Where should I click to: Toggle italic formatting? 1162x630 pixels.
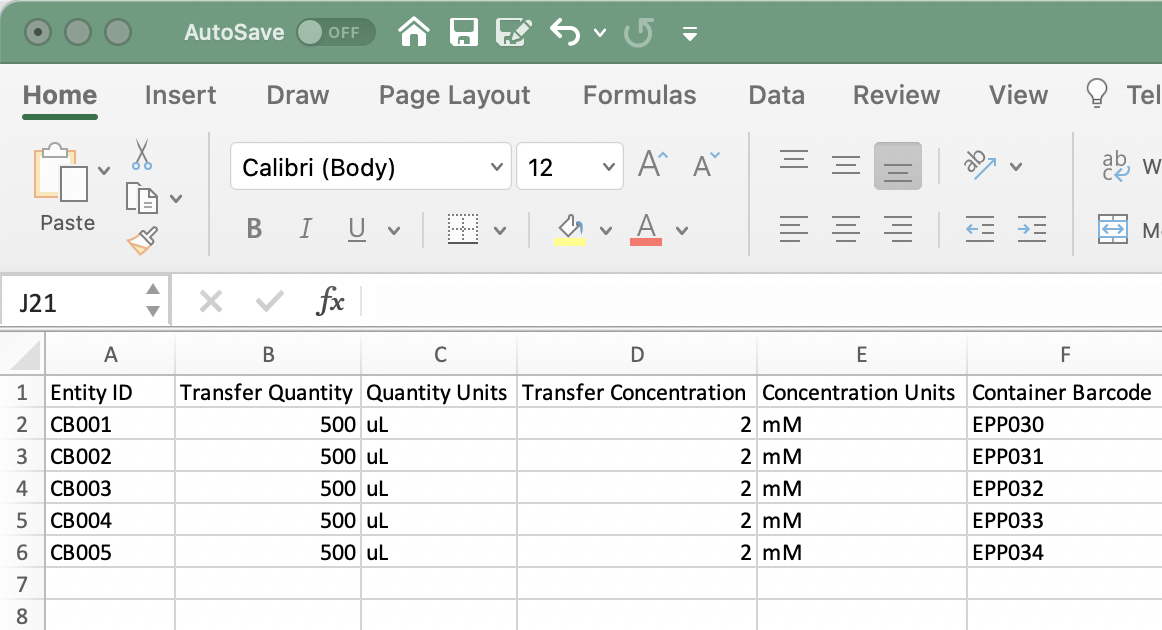coord(305,229)
